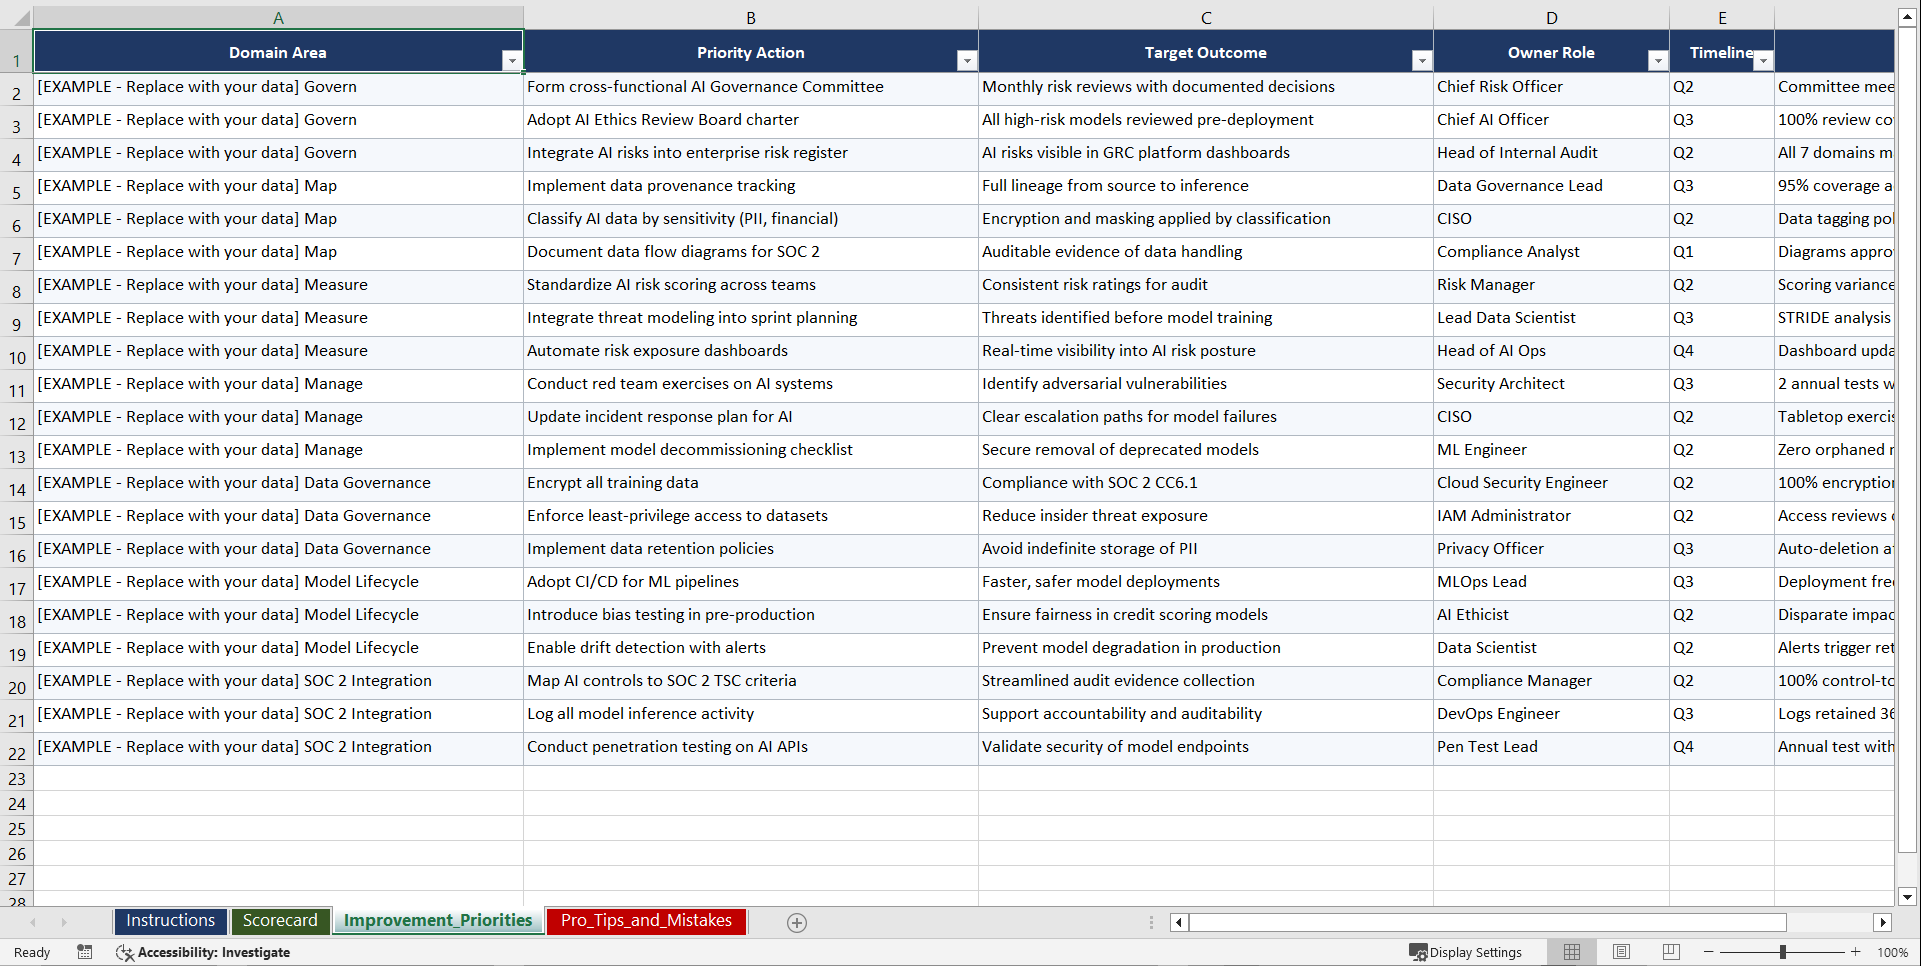
Task: Open the Domain Area filter dropdown
Action: coord(512,60)
